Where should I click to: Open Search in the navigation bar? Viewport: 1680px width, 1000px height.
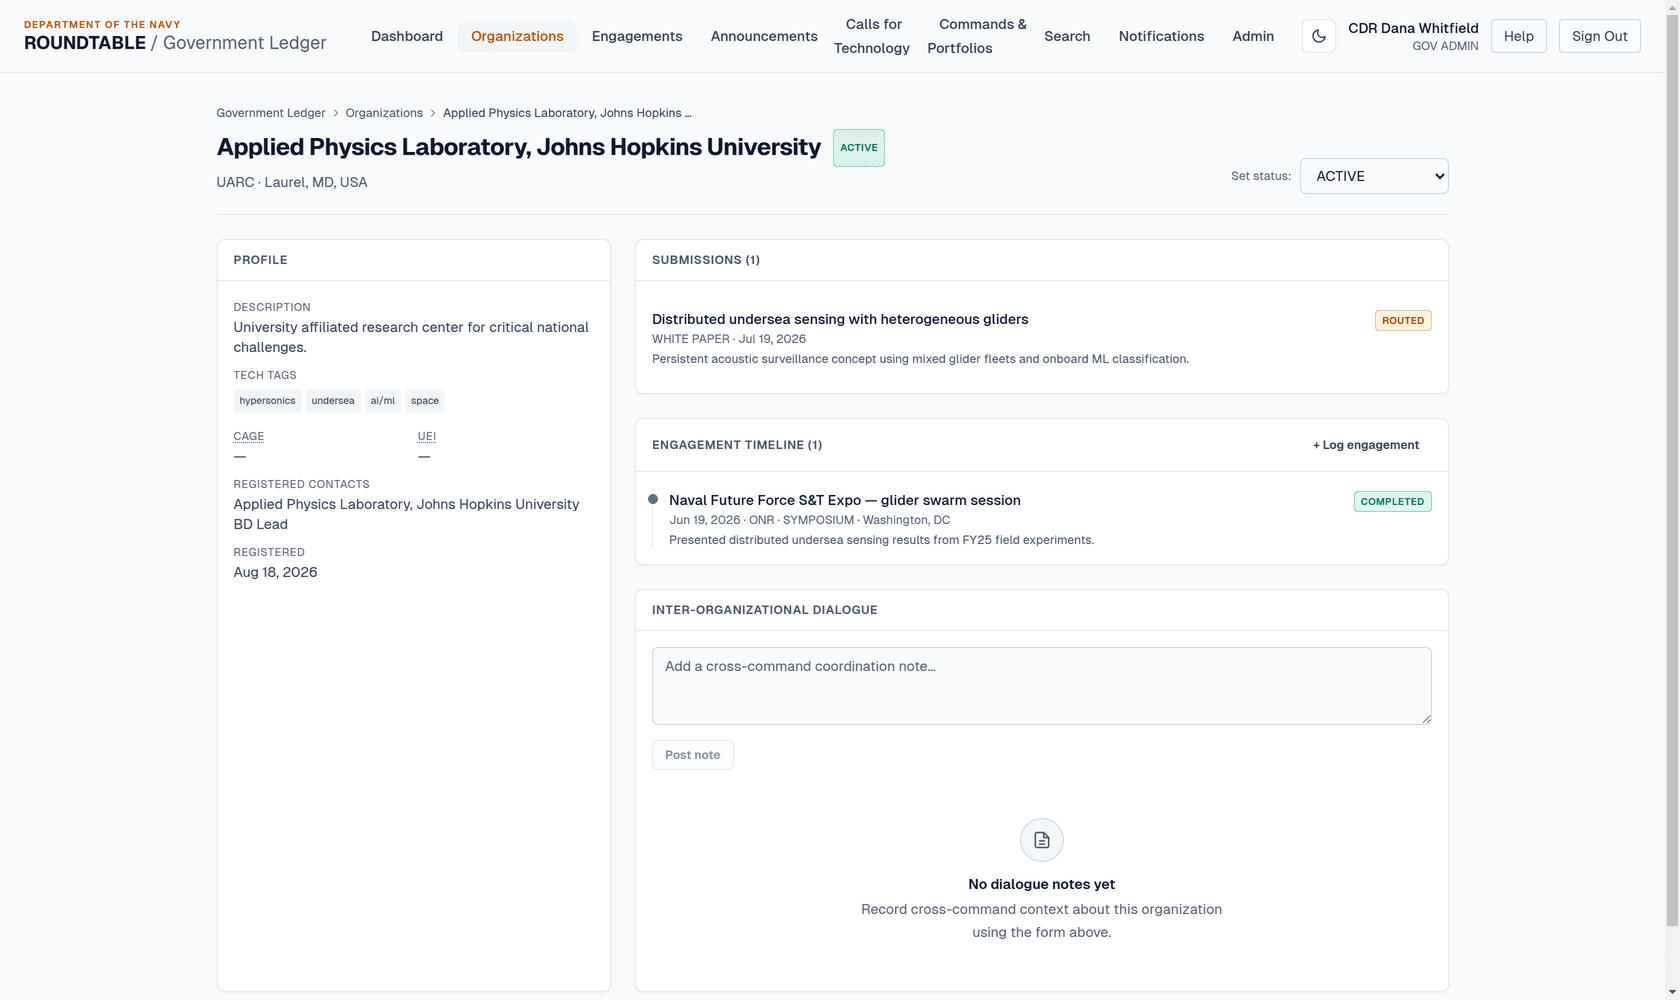[1067, 36]
